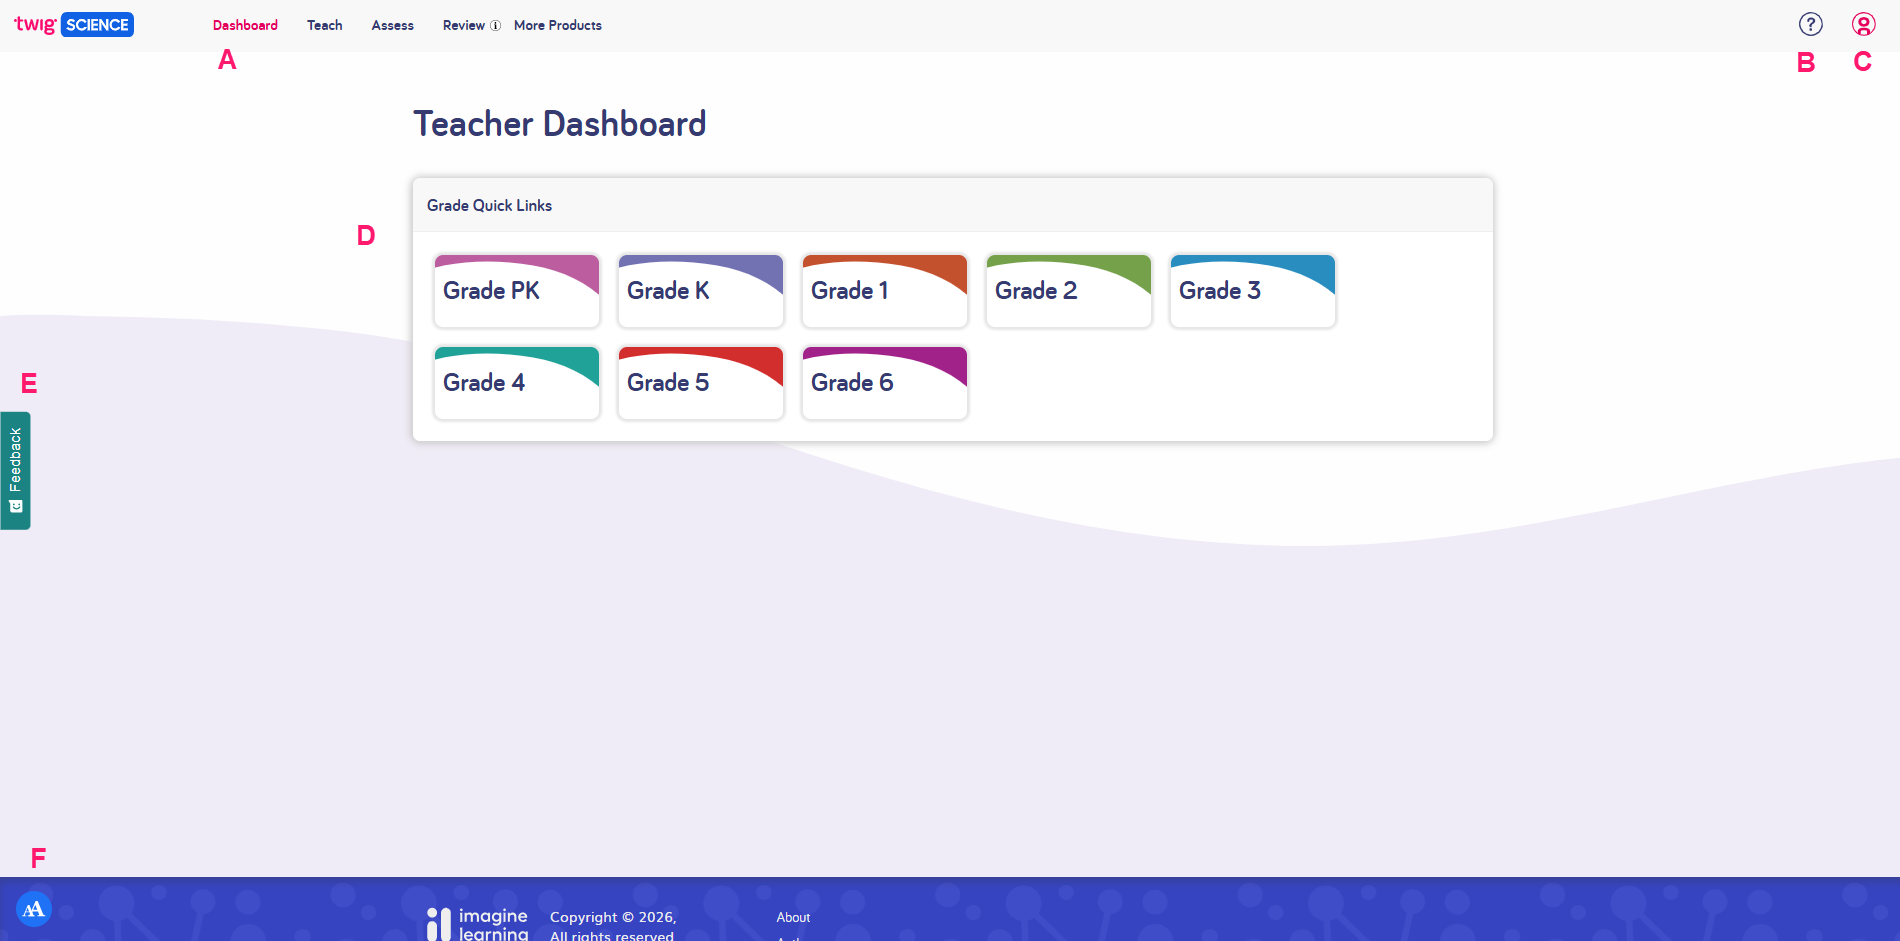Click the Copyright © 2026 text
1900x941 pixels.
613,917
